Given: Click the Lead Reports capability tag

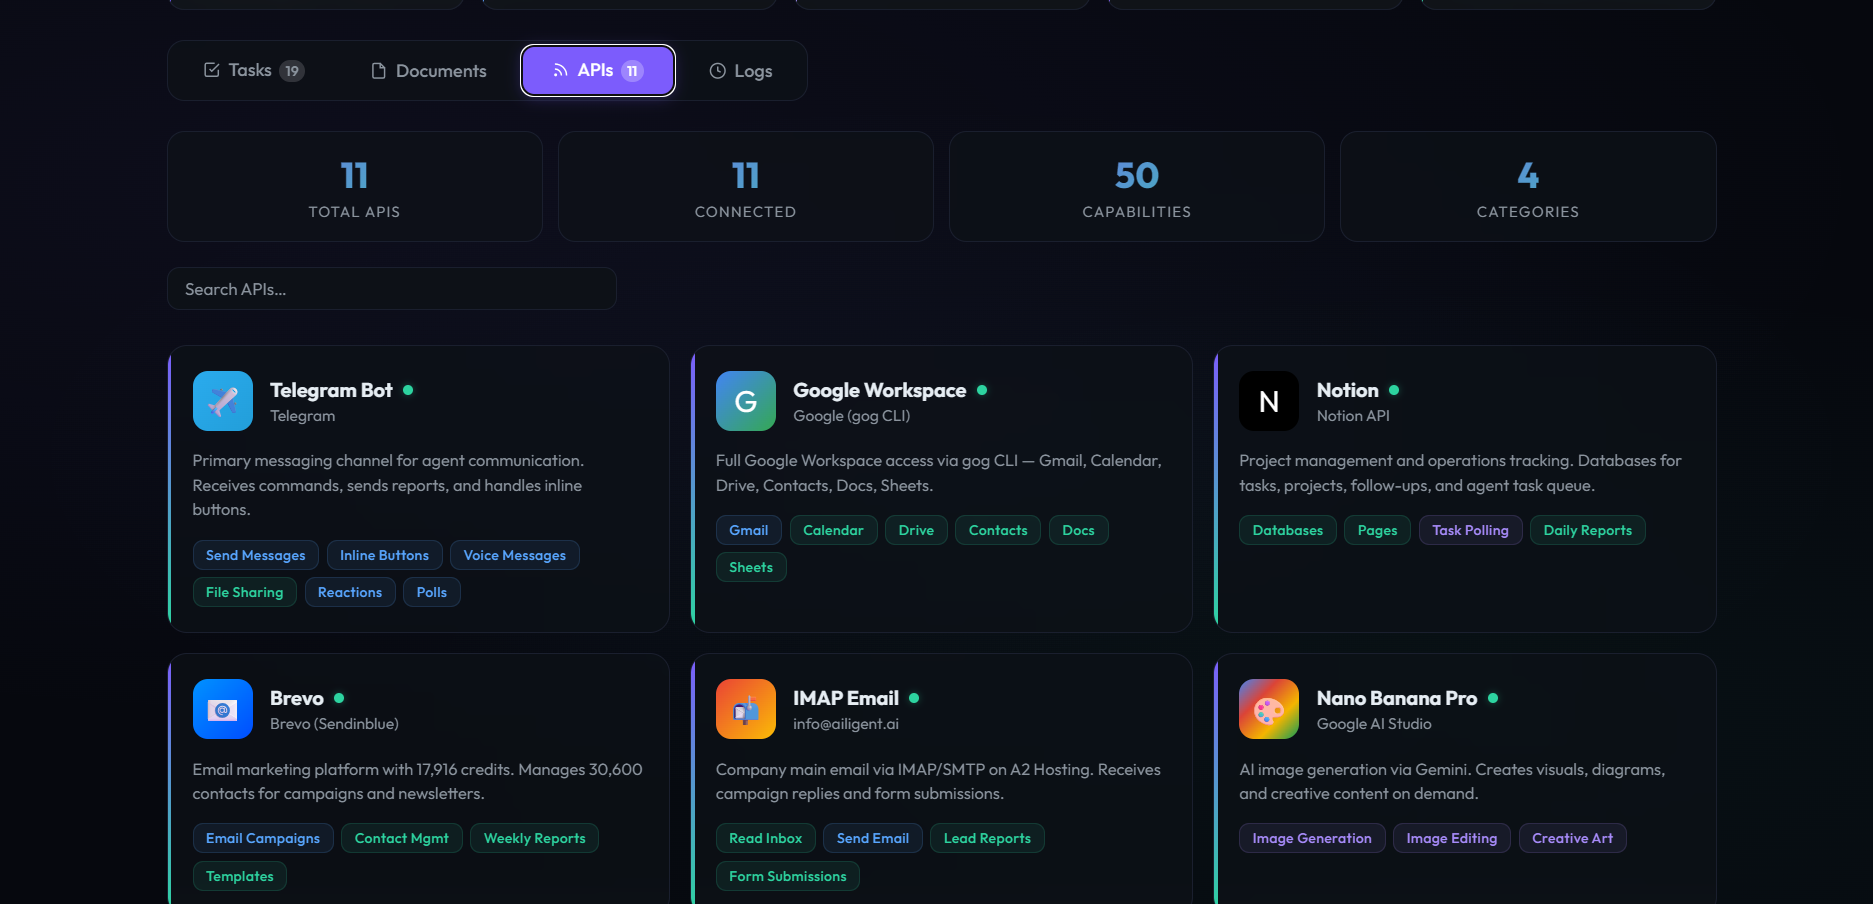Looking at the screenshot, I should (987, 838).
